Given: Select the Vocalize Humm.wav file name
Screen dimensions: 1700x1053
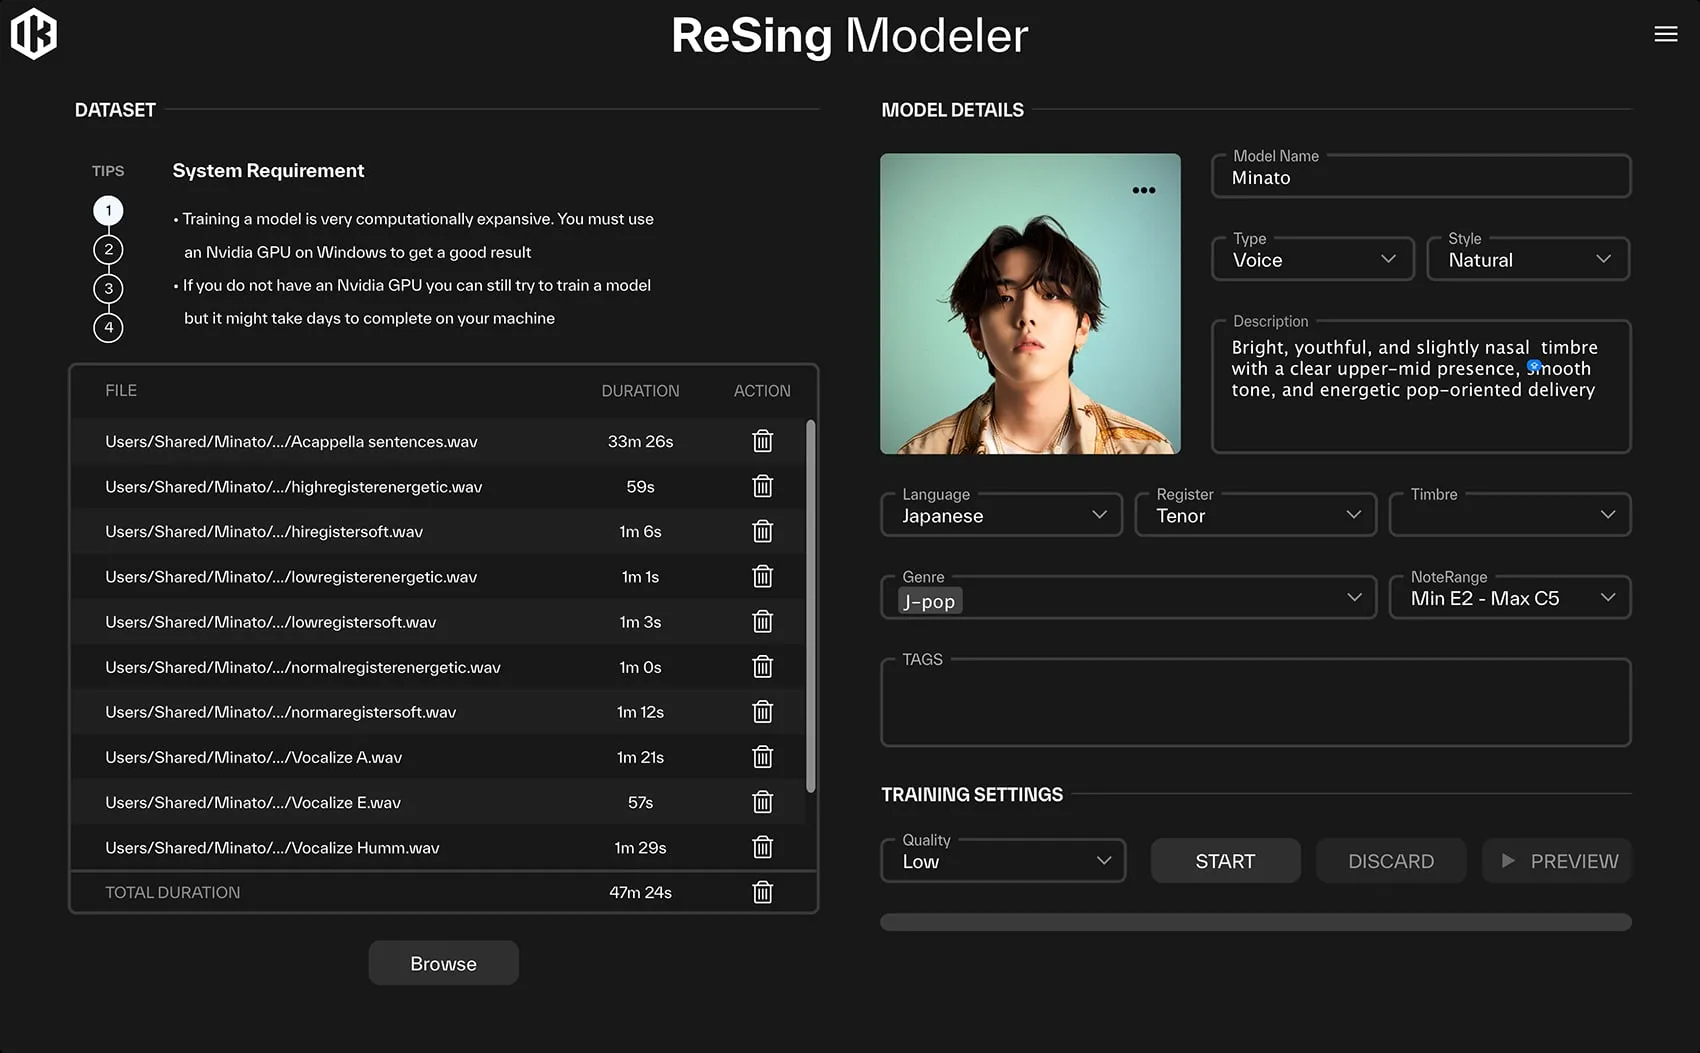Looking at the screenshot, I should tap(272, 847).
